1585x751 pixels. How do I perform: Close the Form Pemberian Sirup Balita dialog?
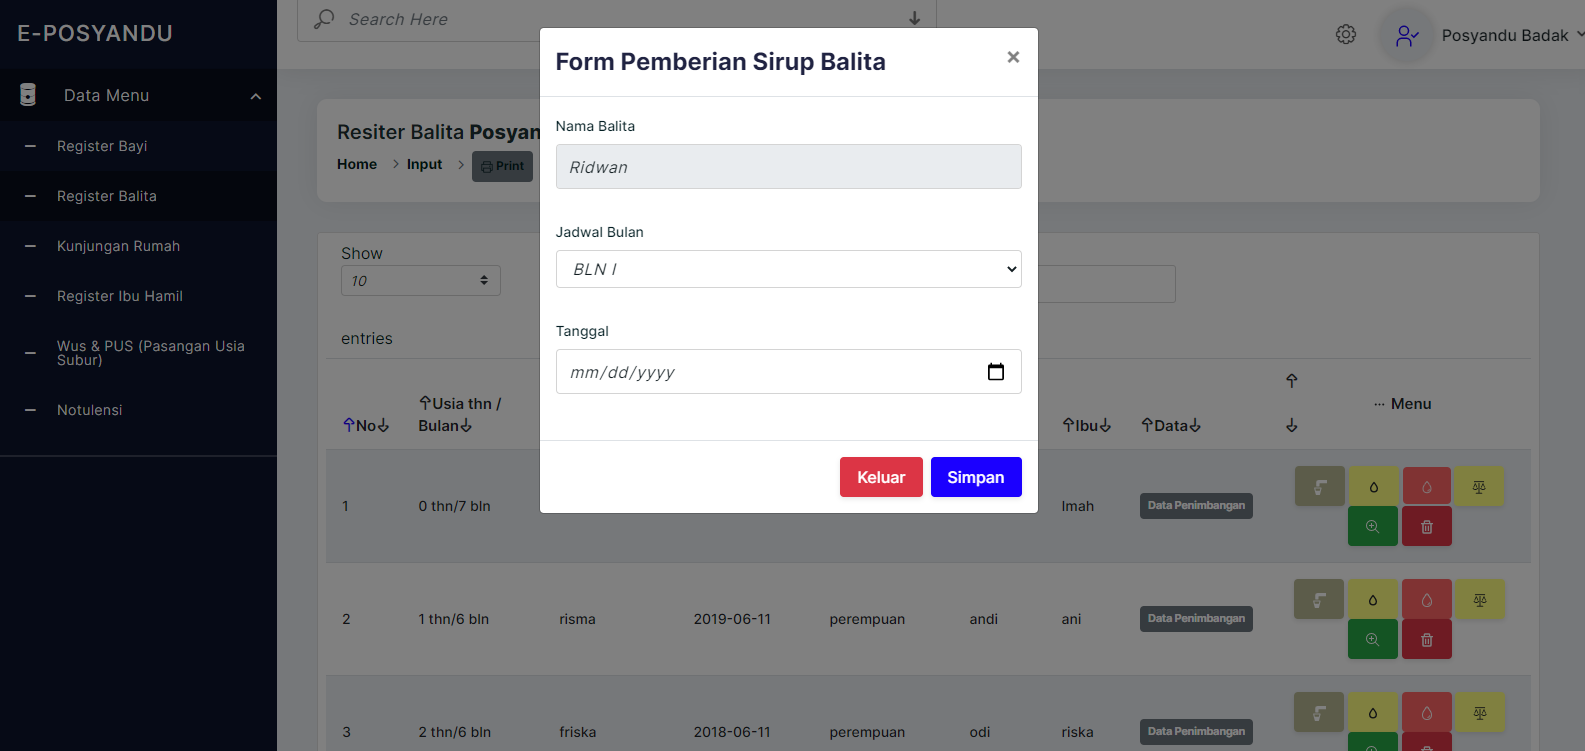point(1013,57)
